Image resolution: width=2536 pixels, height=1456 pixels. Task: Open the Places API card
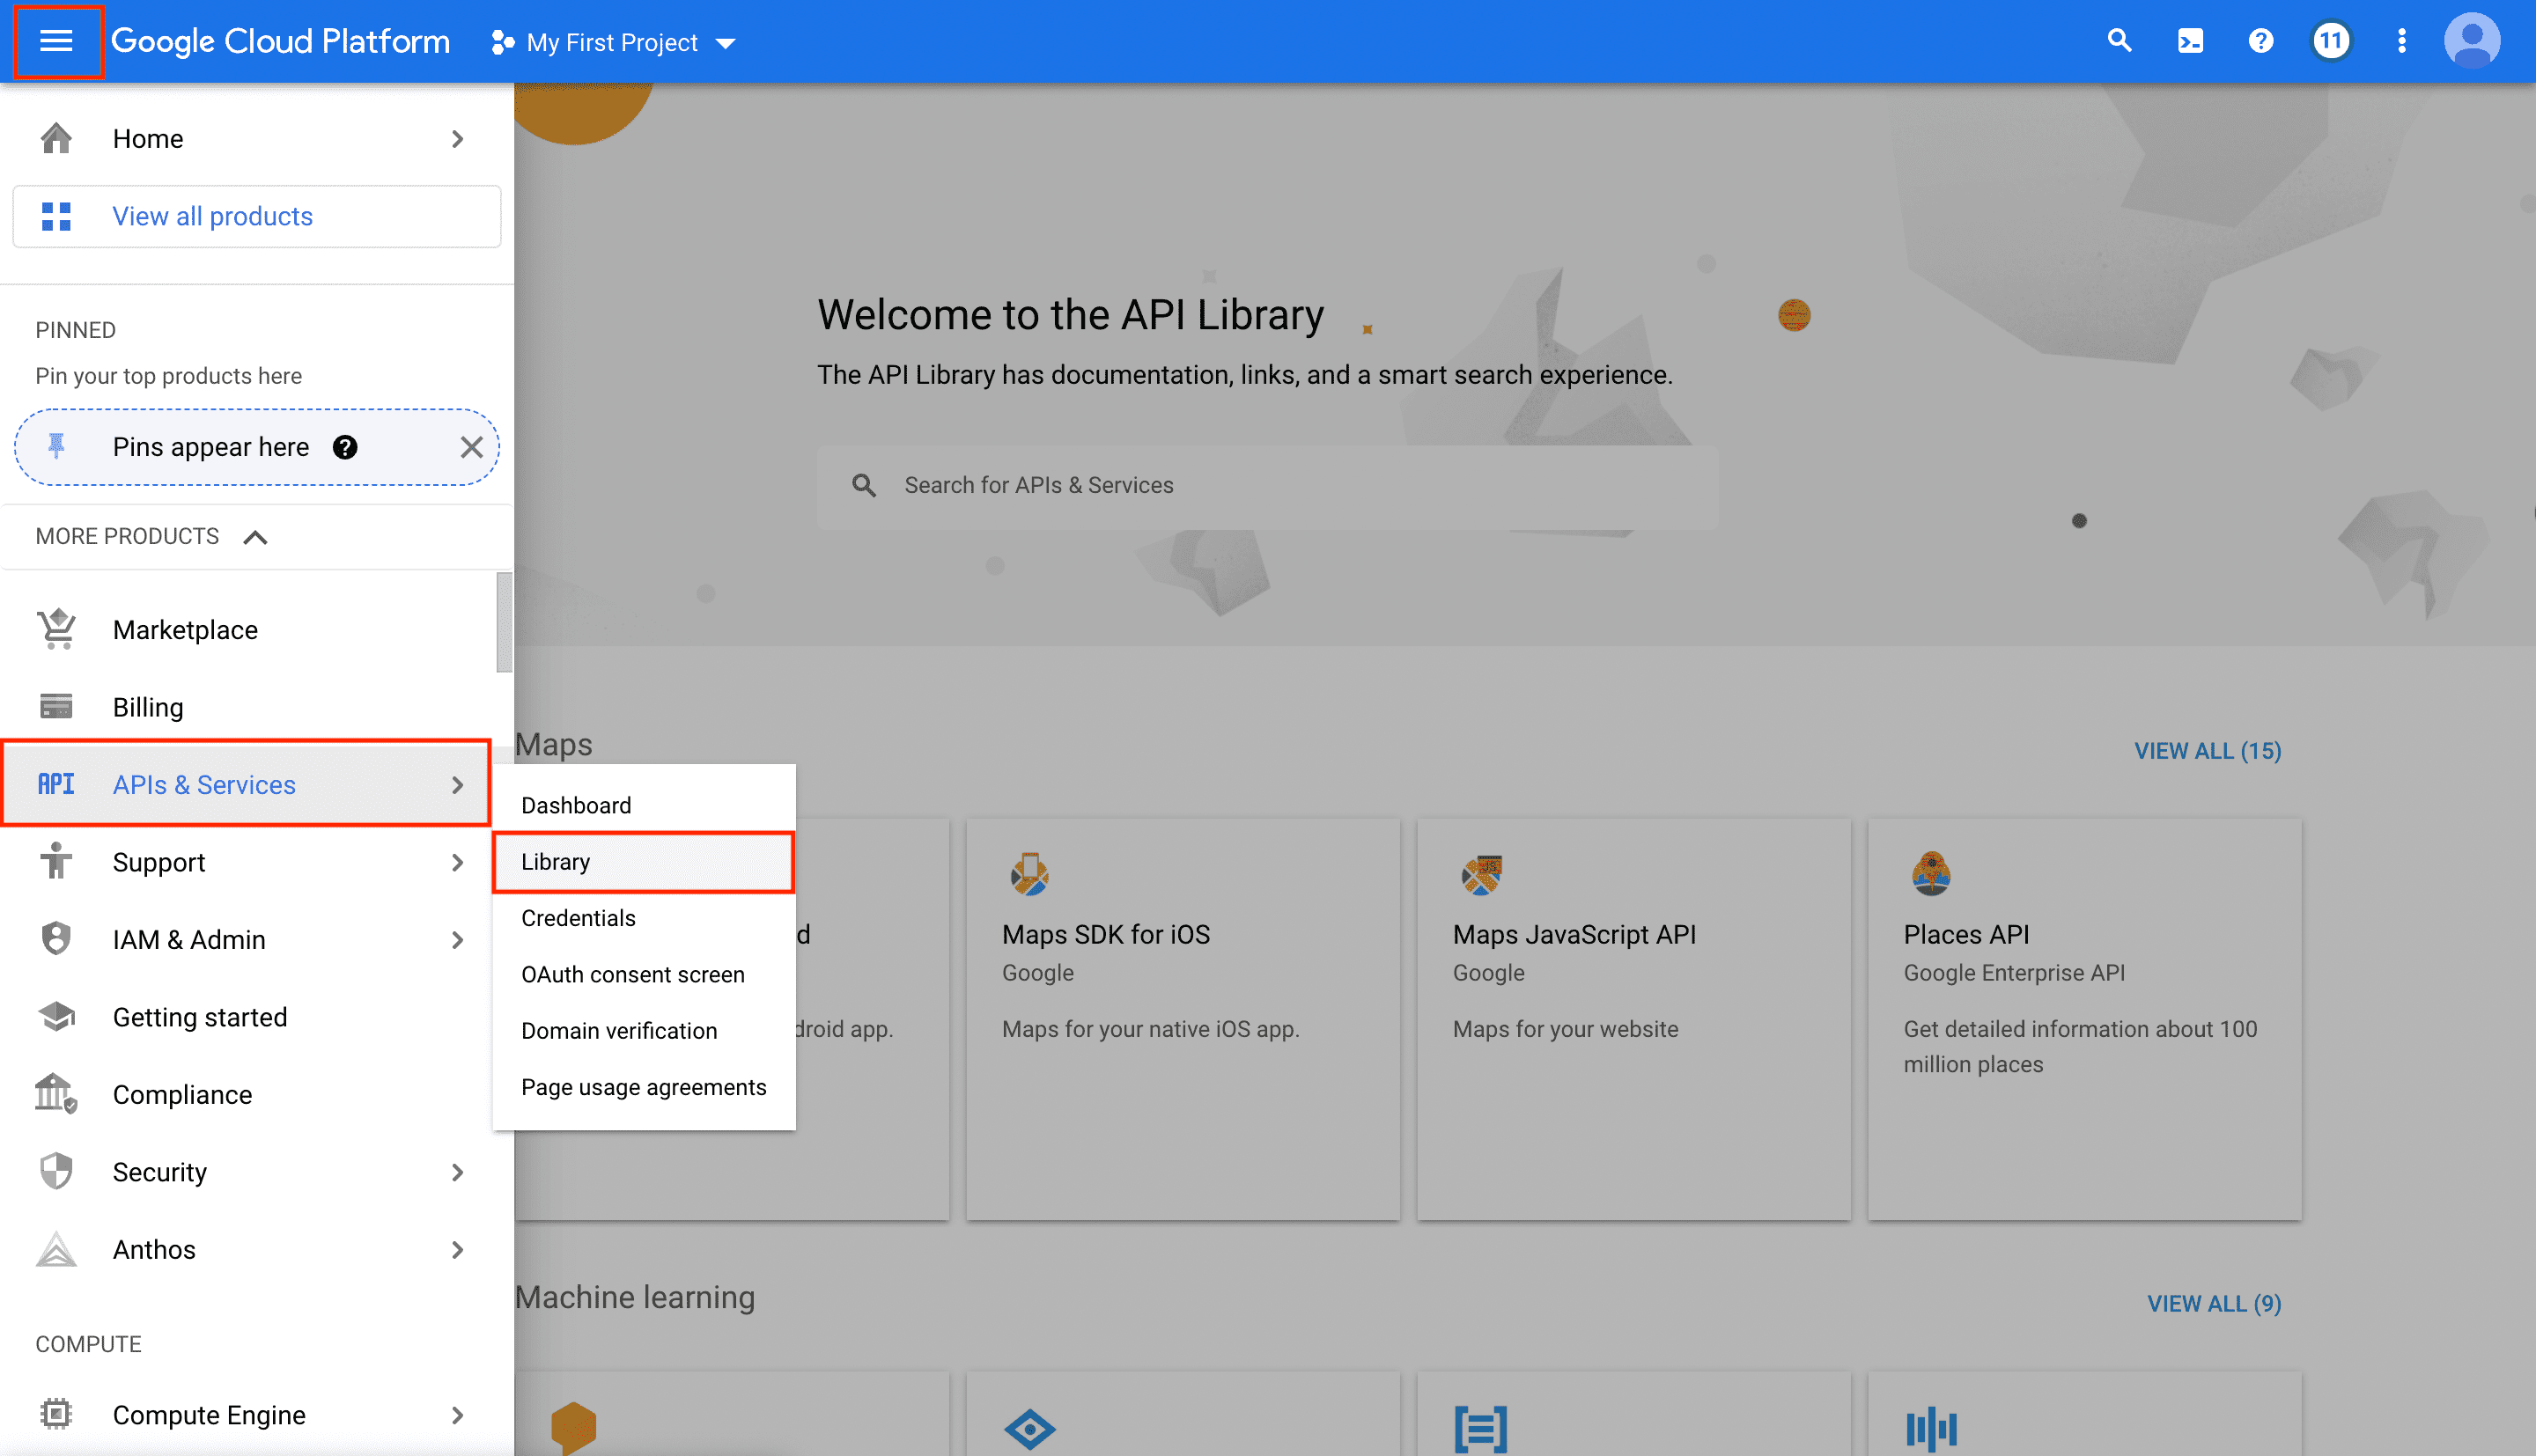(2084, 1019)
